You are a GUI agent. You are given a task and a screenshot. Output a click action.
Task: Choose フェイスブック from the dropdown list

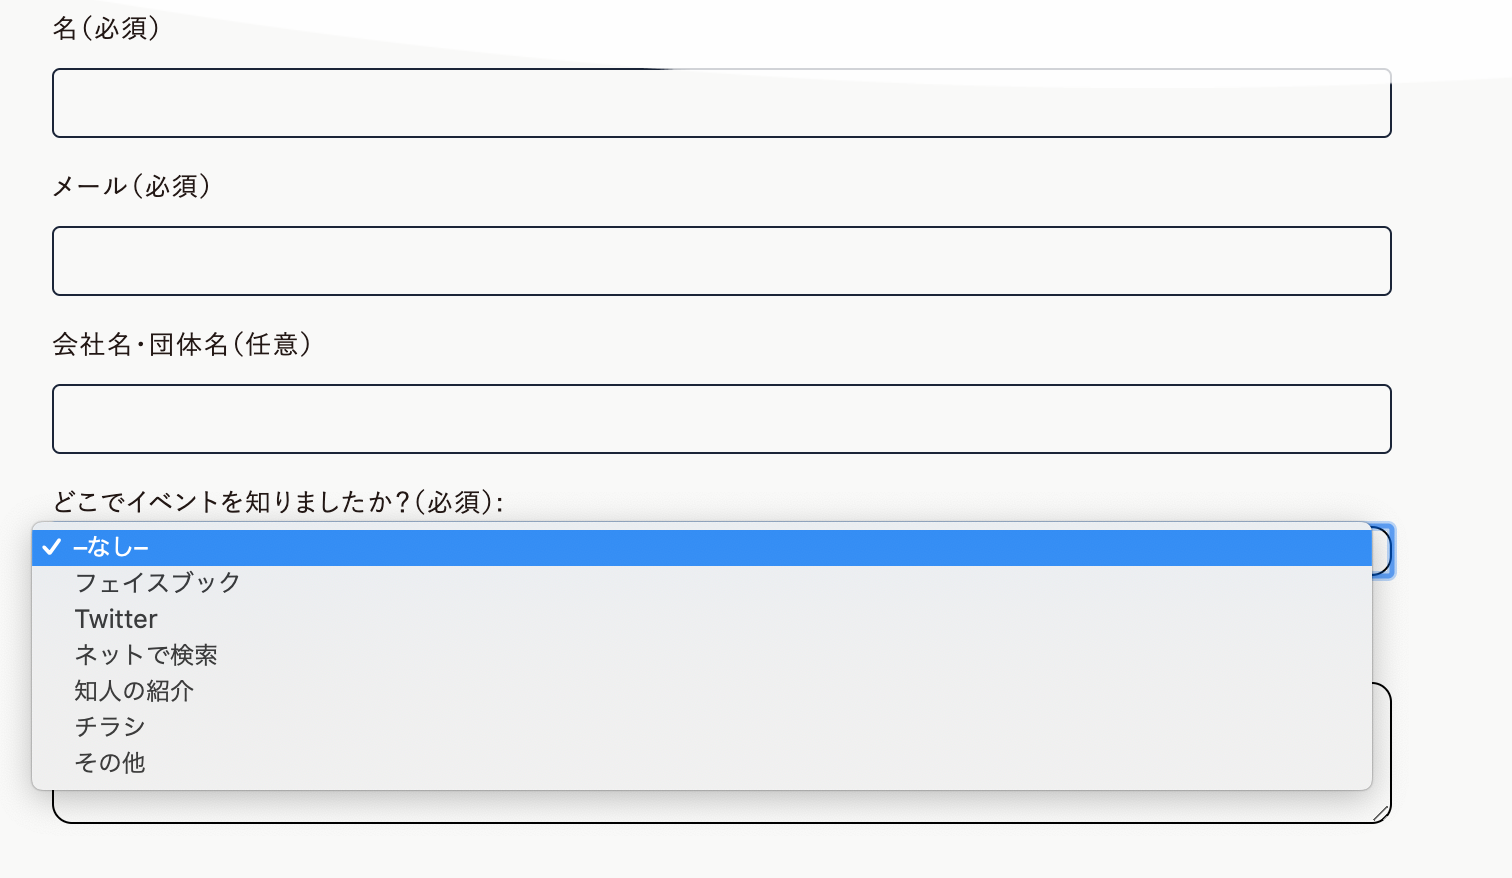point(702,583)
